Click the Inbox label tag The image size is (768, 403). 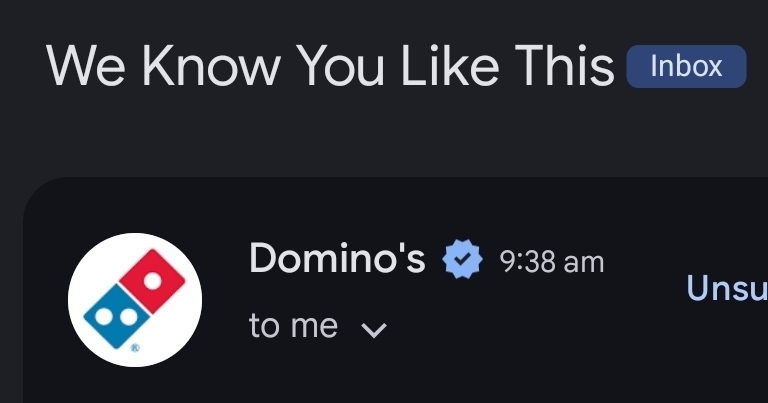[x=686, y=67]
